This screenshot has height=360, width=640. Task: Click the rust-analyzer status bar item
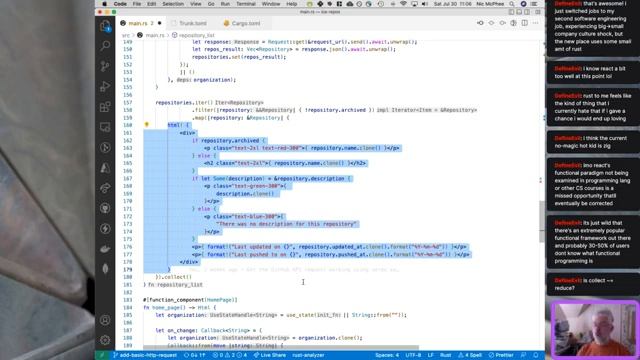[x=308, y=355]
